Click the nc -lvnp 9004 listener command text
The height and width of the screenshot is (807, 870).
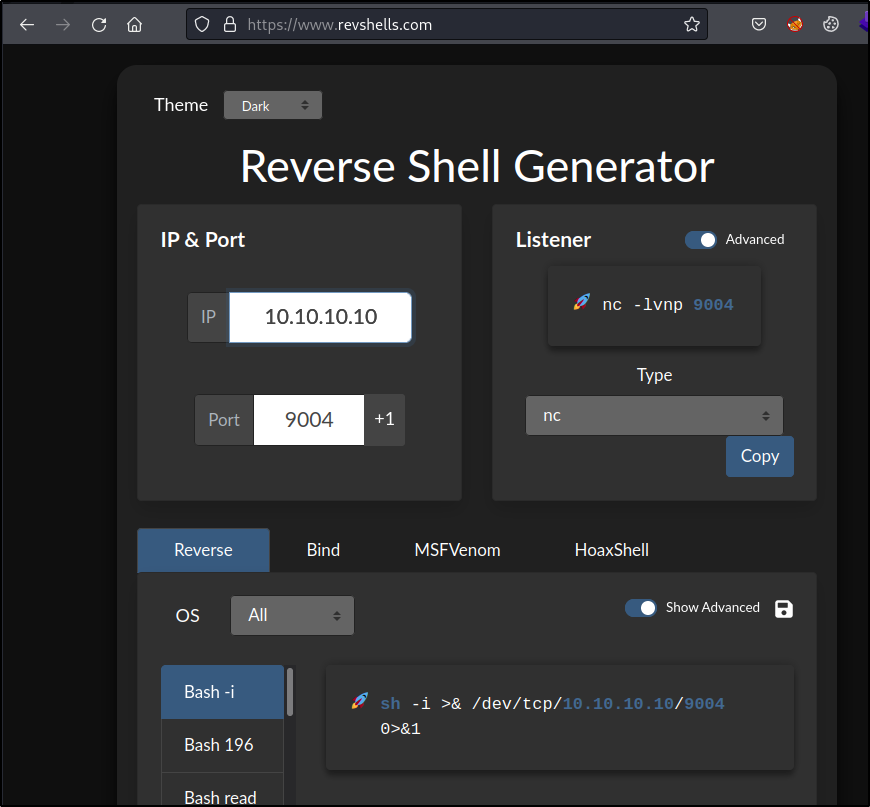point(667,305)
